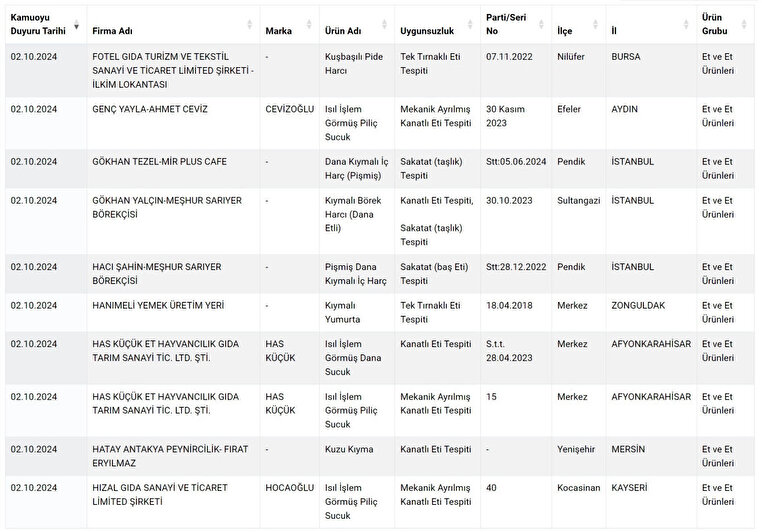Screen dimensions: 762x532
Task: Select the Kuzu Kıyma product cell
Action: (349, 449)
